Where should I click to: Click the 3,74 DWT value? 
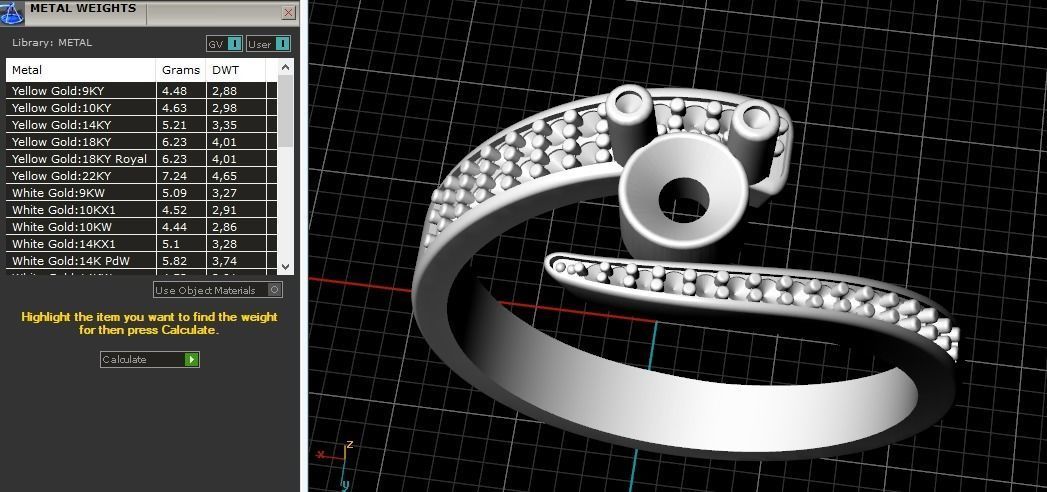[x=224, y=261]
